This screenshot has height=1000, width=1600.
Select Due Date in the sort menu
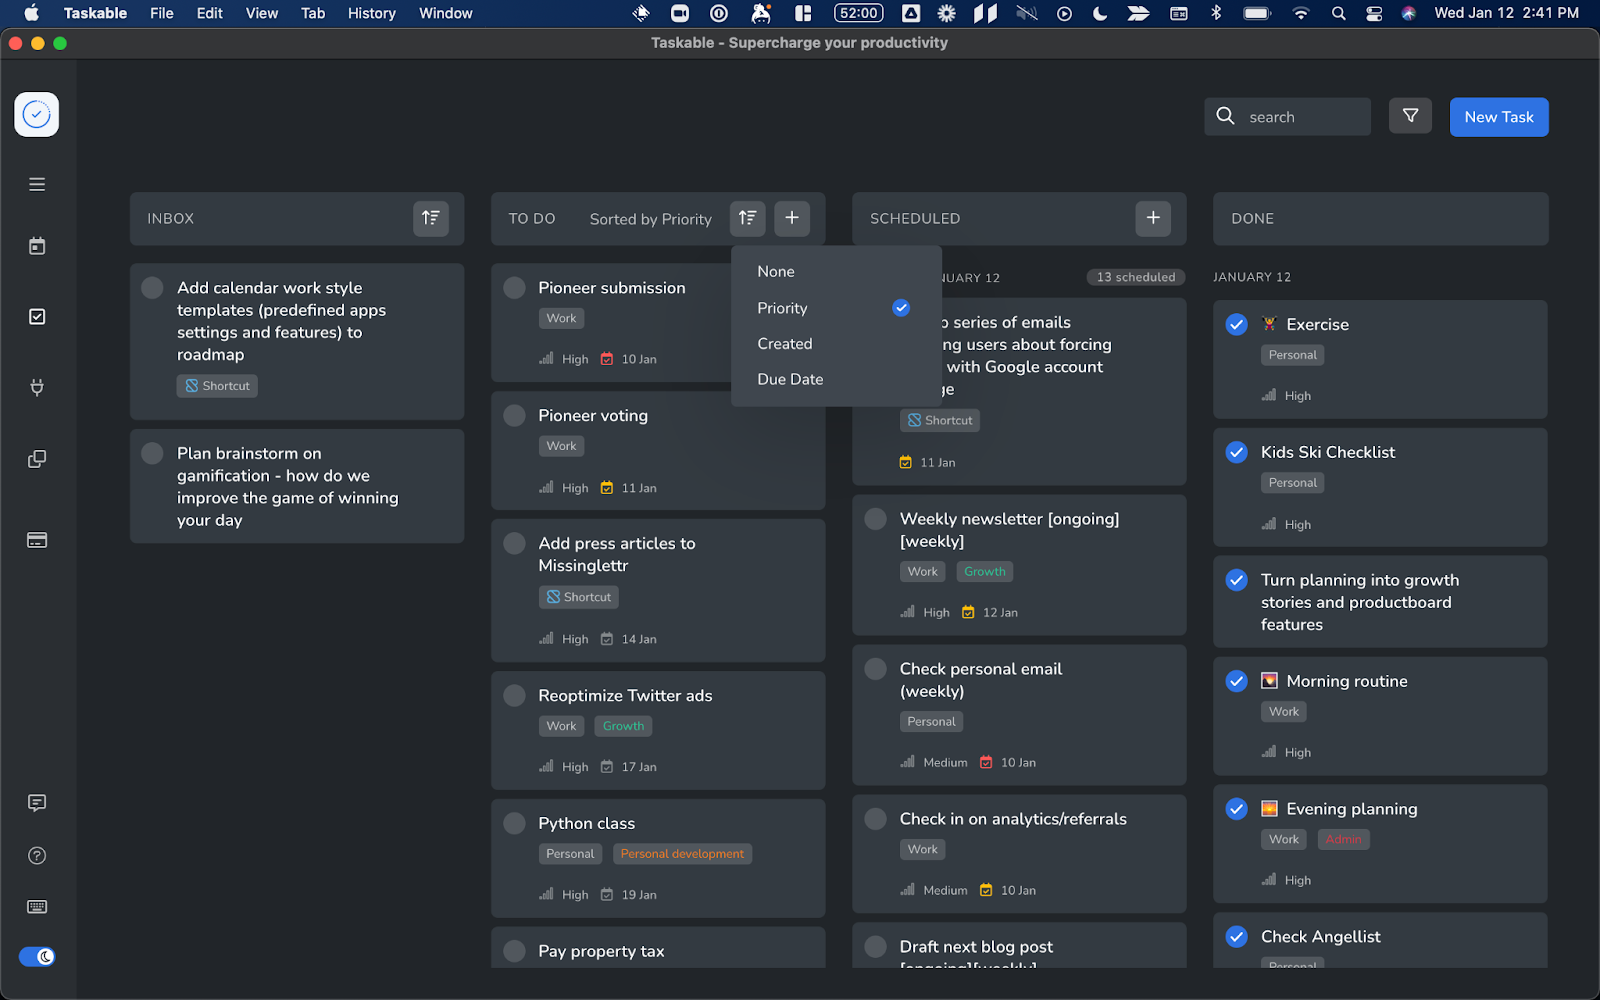pos(790,379)
